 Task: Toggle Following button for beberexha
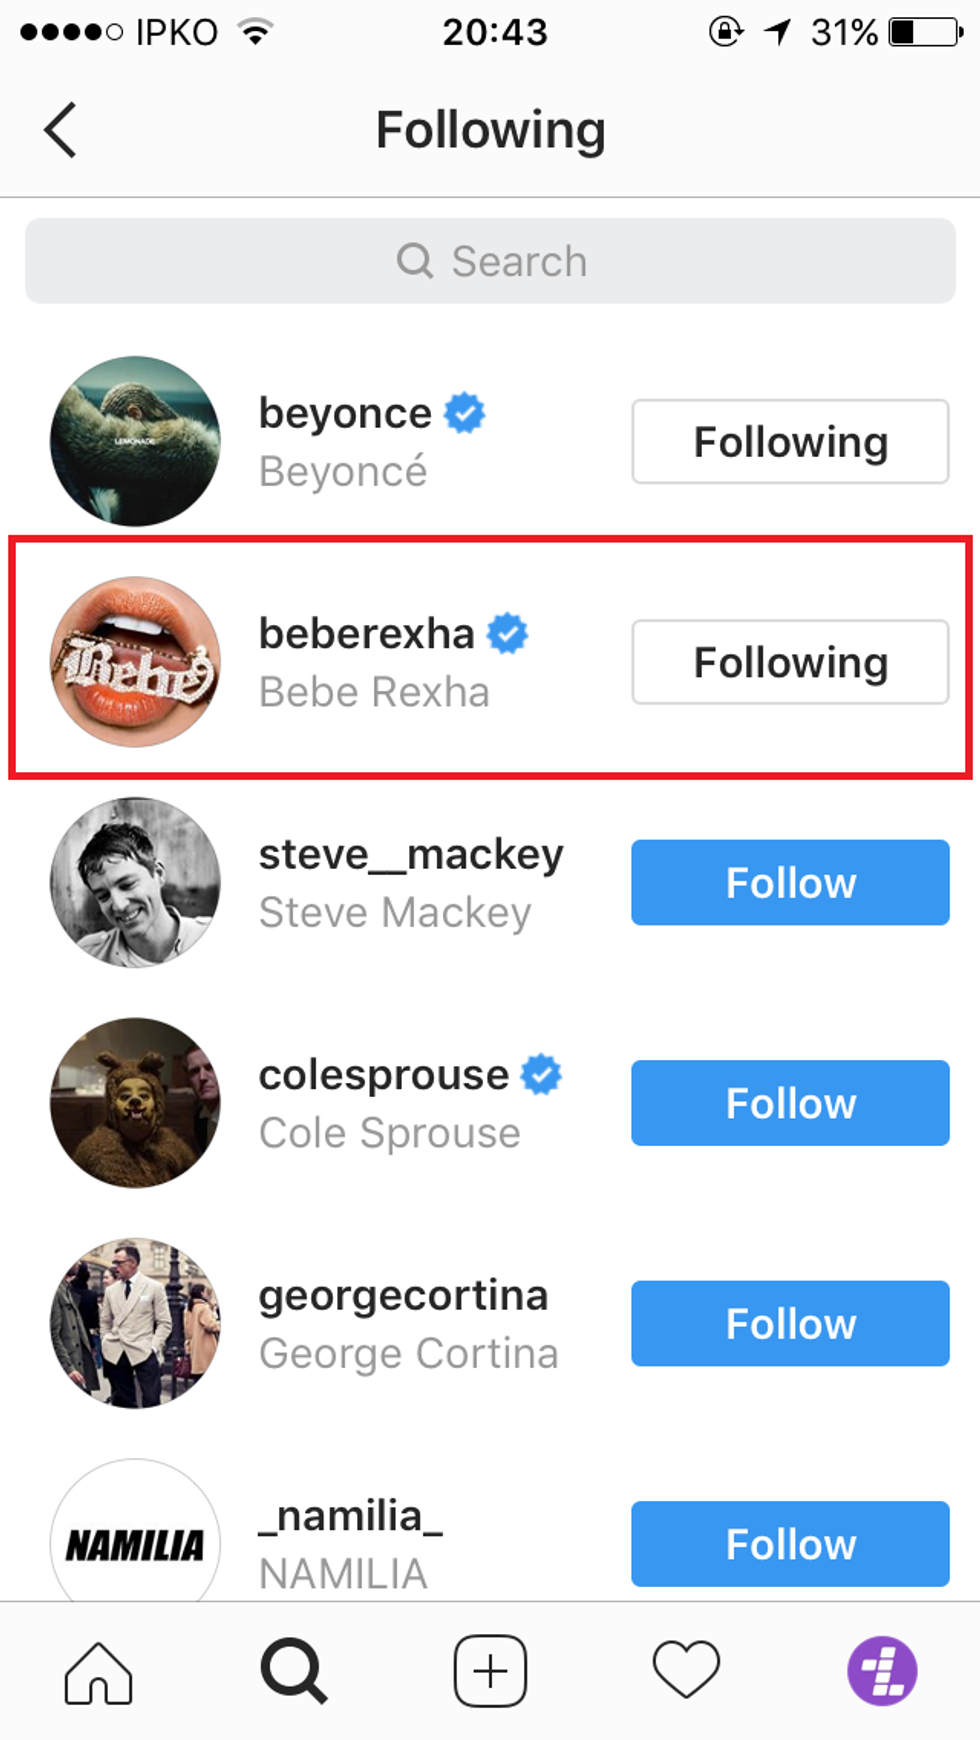point(790,662)
